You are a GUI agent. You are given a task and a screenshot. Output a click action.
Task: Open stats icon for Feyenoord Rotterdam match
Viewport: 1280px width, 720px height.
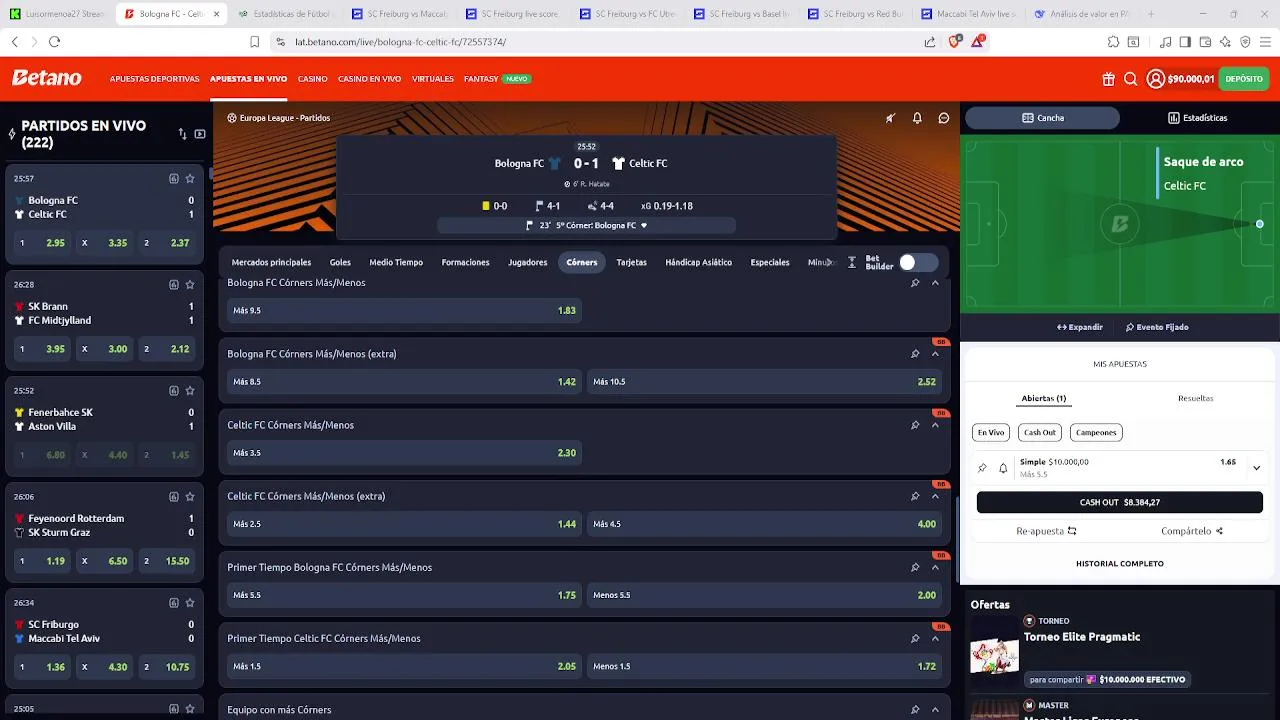[174, 497]
